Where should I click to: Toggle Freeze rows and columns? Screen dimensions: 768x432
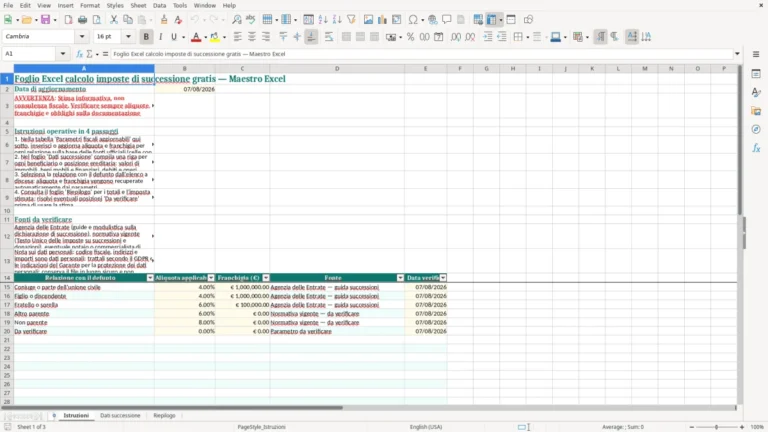click(x=491, y=20)
